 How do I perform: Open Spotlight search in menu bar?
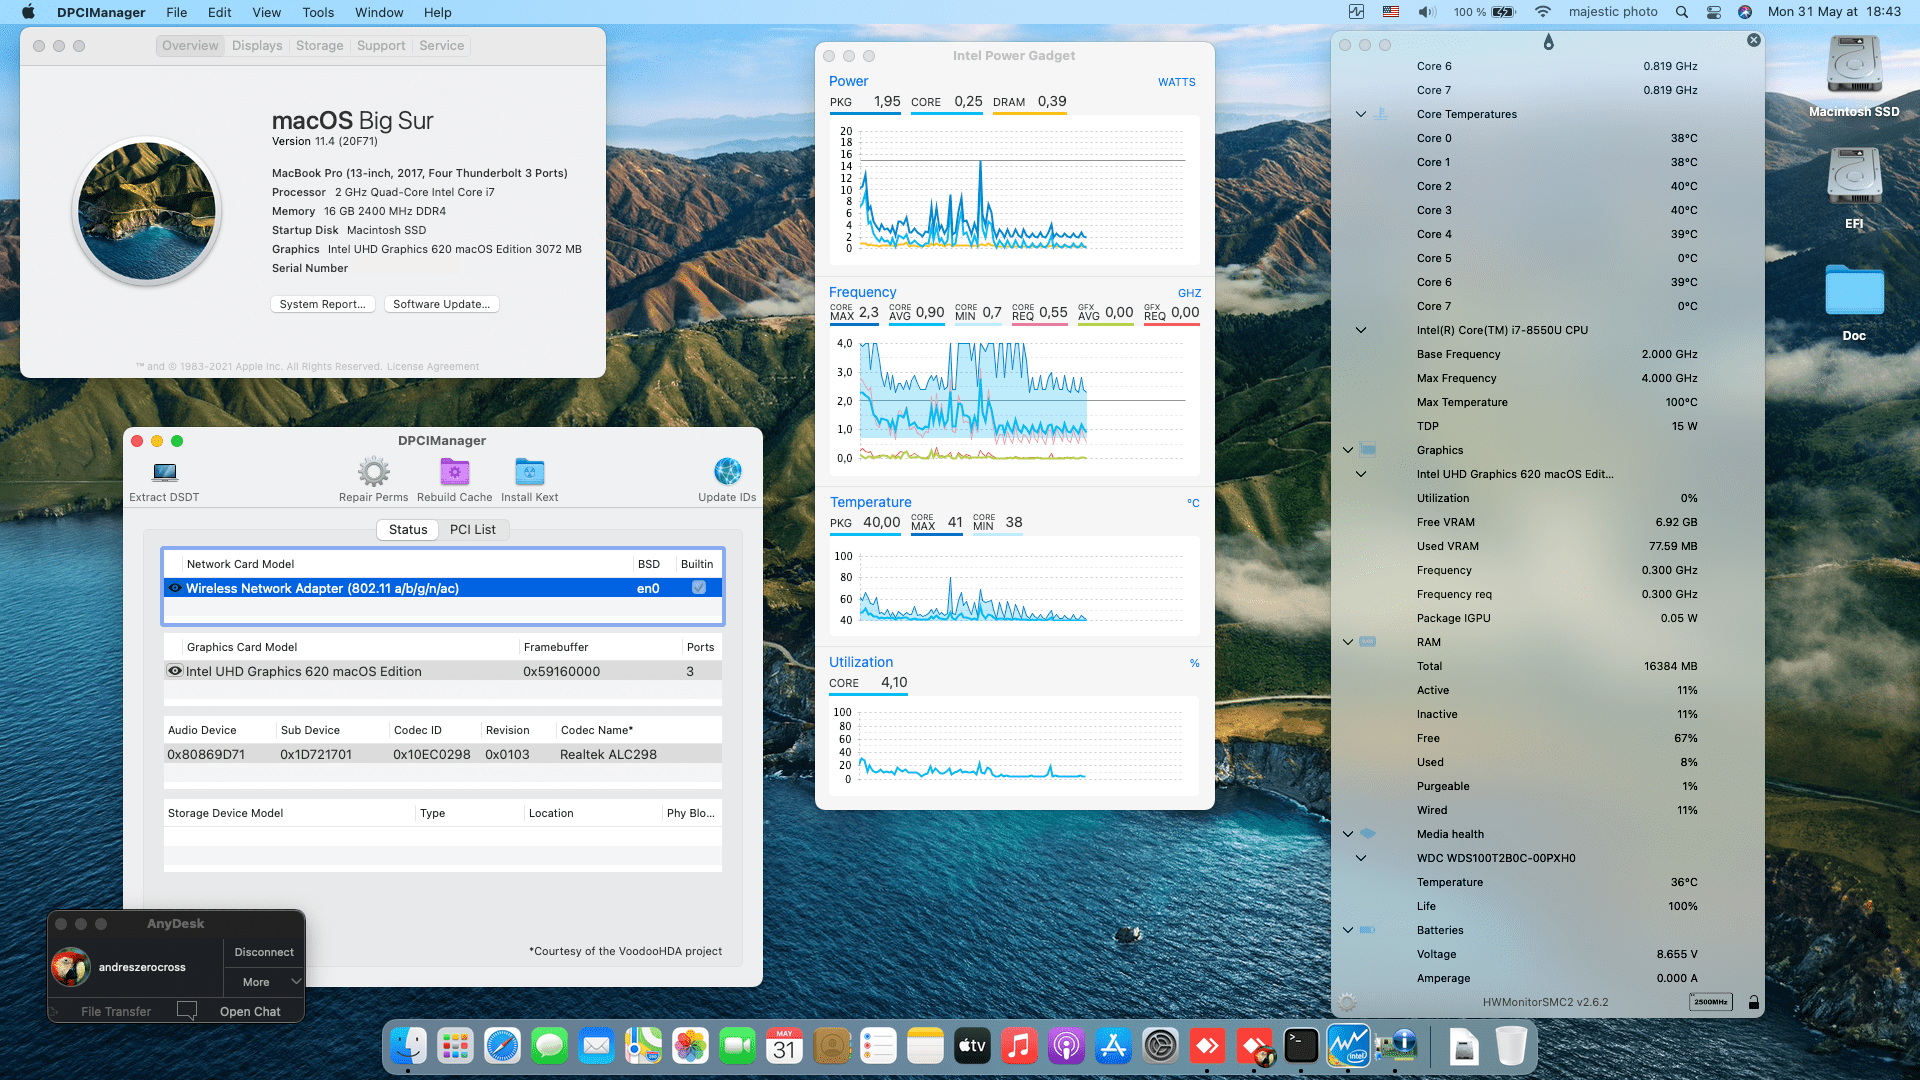pyautogui.click(x=1682, y=12)
